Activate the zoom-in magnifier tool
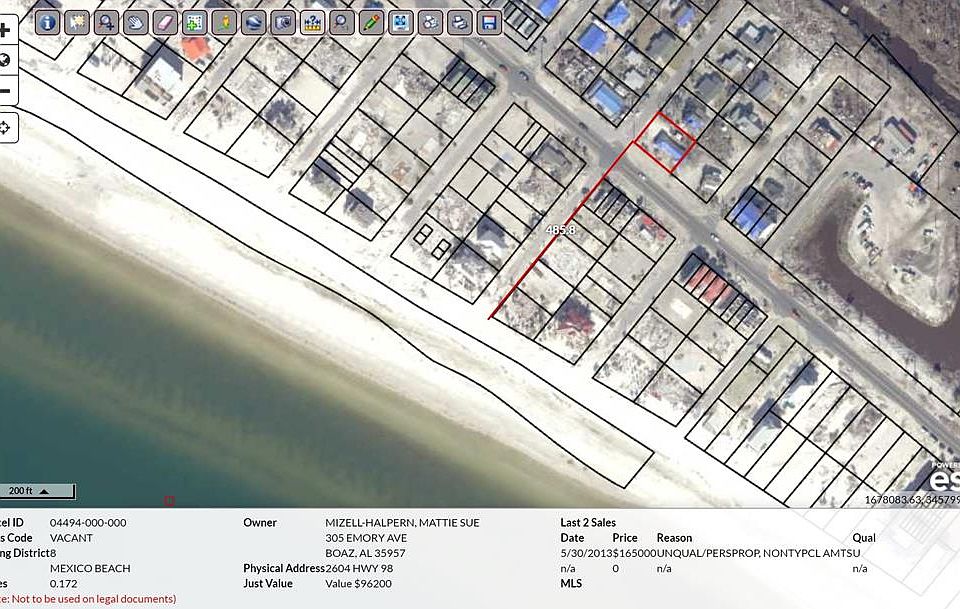 pyautogui.click(x=107, y=23)
